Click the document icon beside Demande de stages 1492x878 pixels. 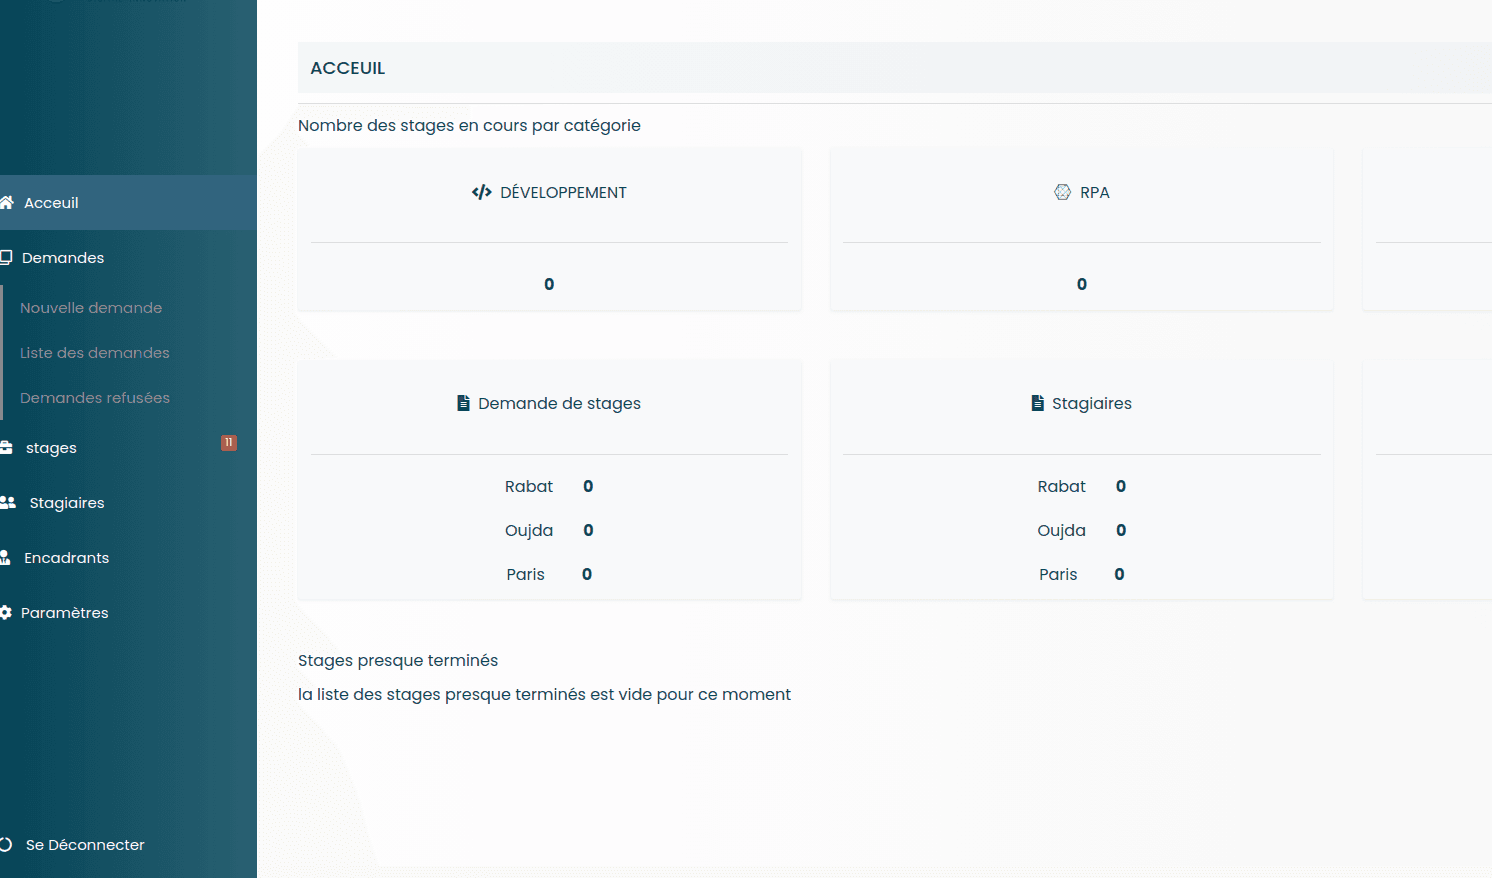coord(463,403)
